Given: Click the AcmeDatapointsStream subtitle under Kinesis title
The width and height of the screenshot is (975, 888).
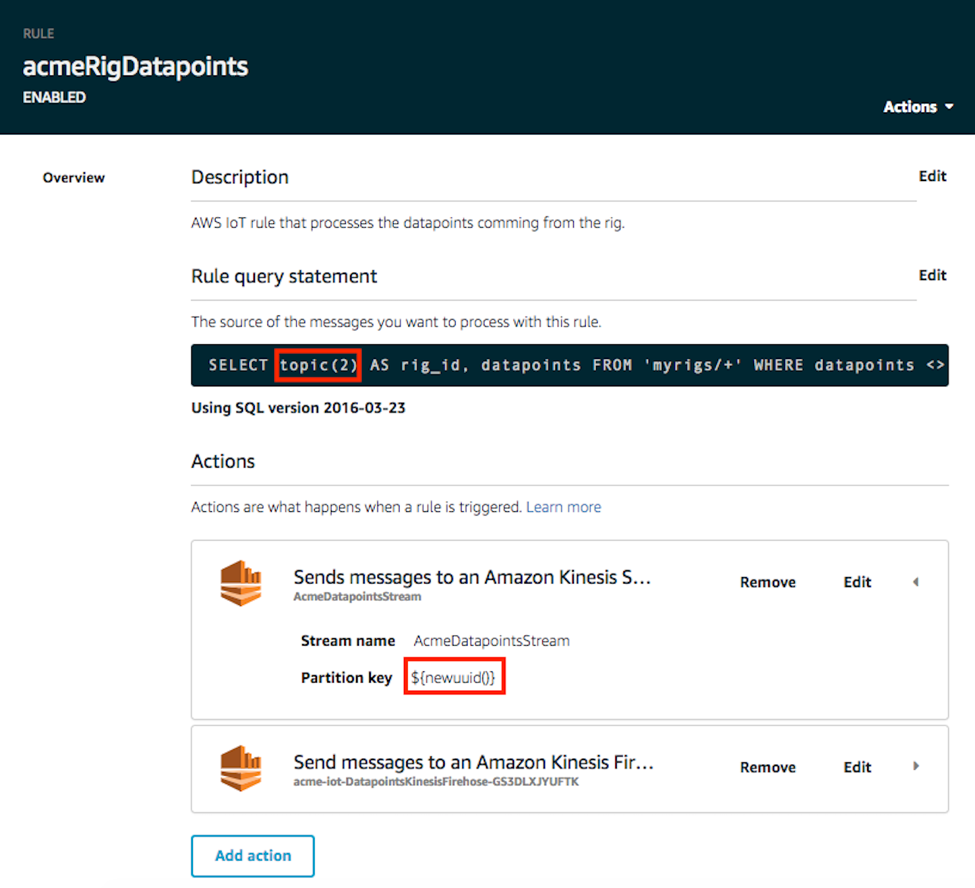Looking at the screenshot, I should (357, 596).
